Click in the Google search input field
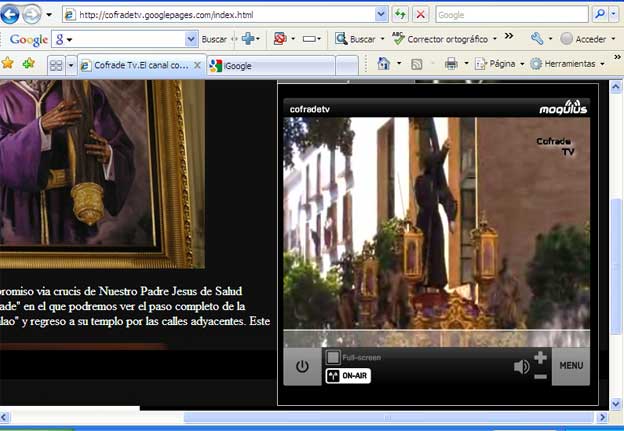This screenshot has height=431, width=624. coord(510,15)
